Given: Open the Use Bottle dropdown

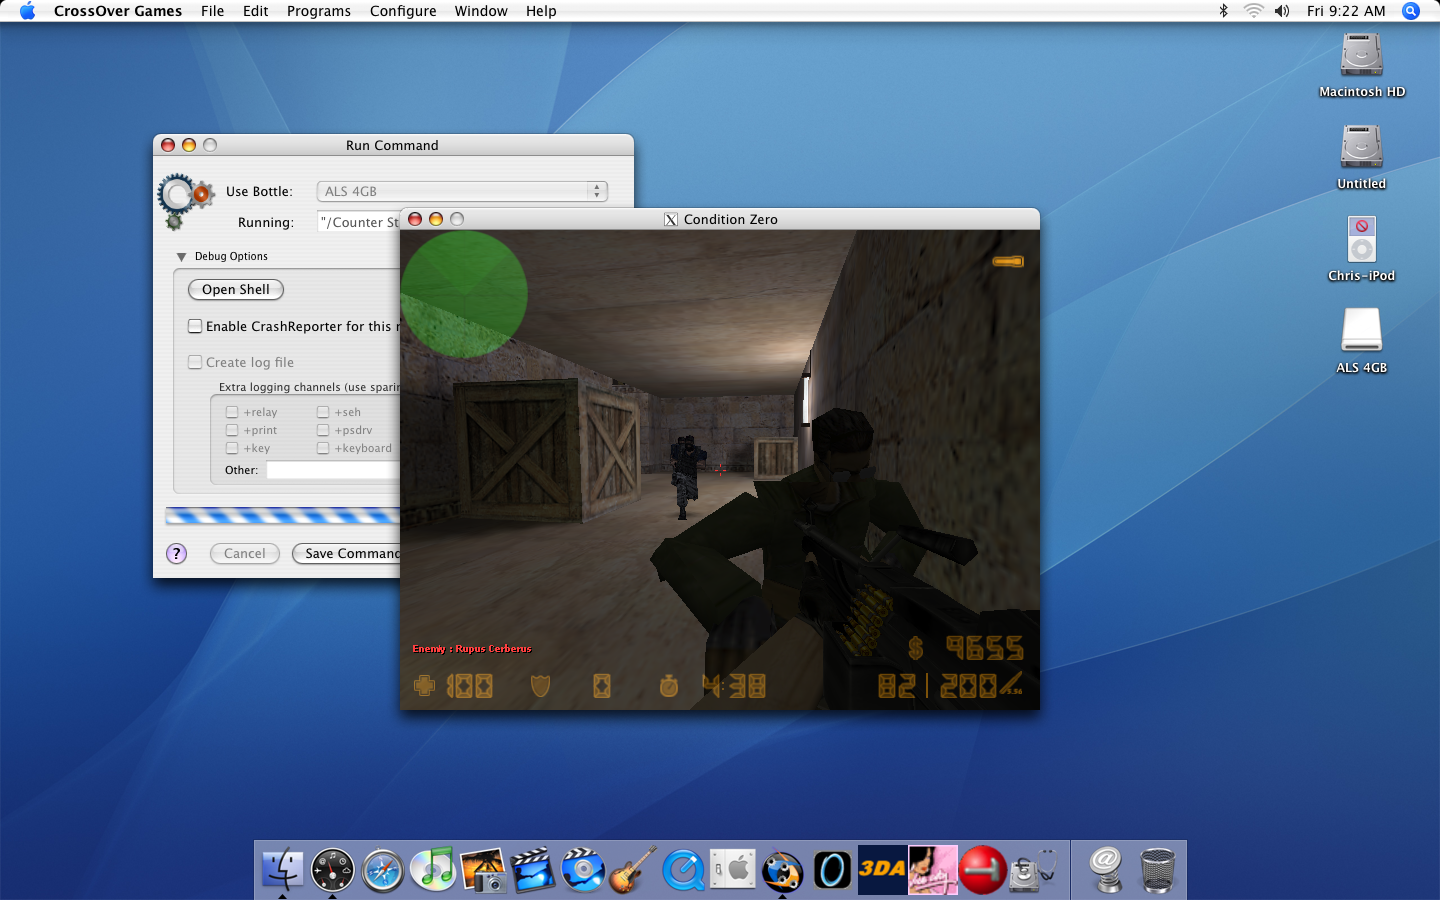Looking at the screenshot, I should click(x=461, y=191).
